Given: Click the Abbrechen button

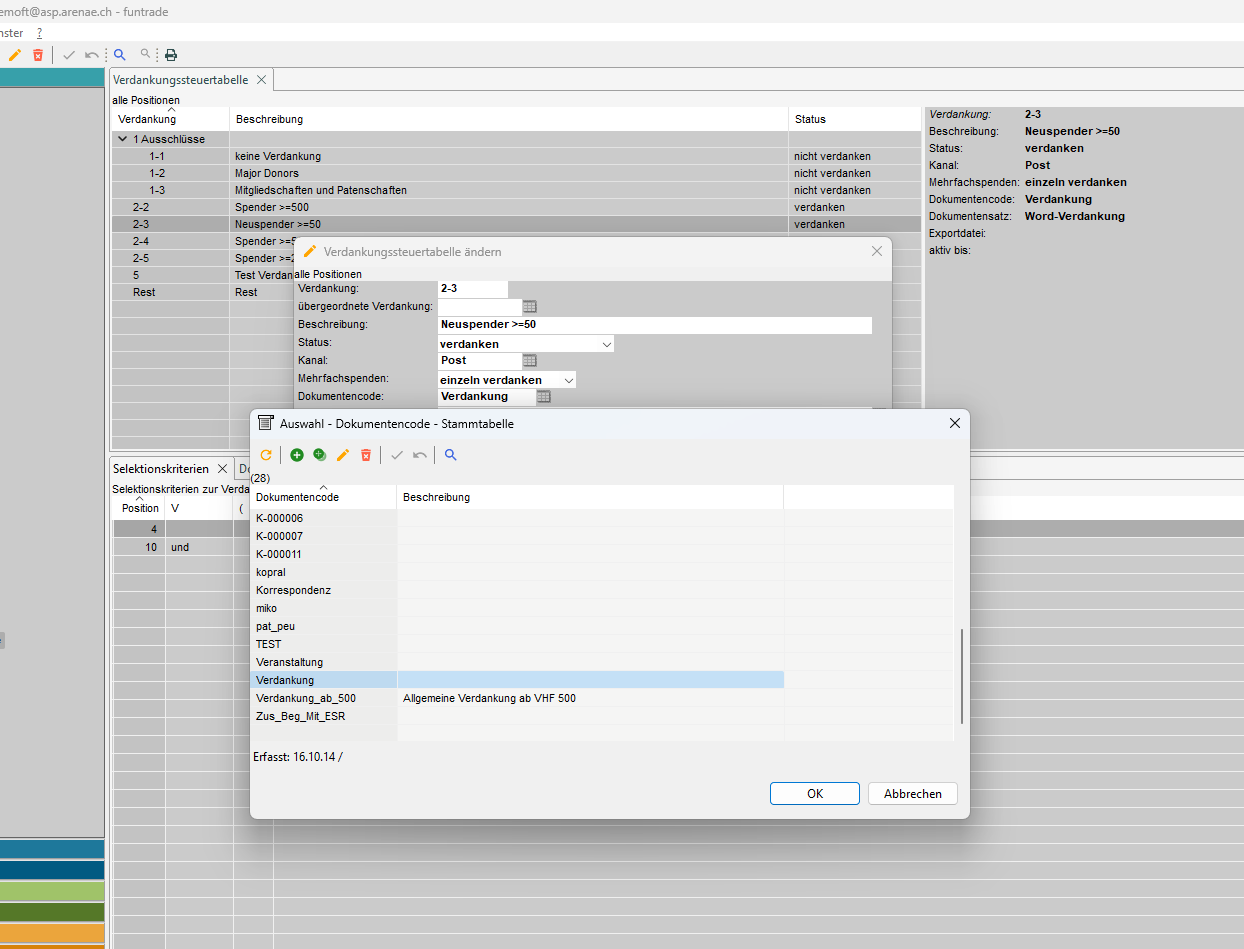Looking at the screenshot, I should (x=912, y=793).
